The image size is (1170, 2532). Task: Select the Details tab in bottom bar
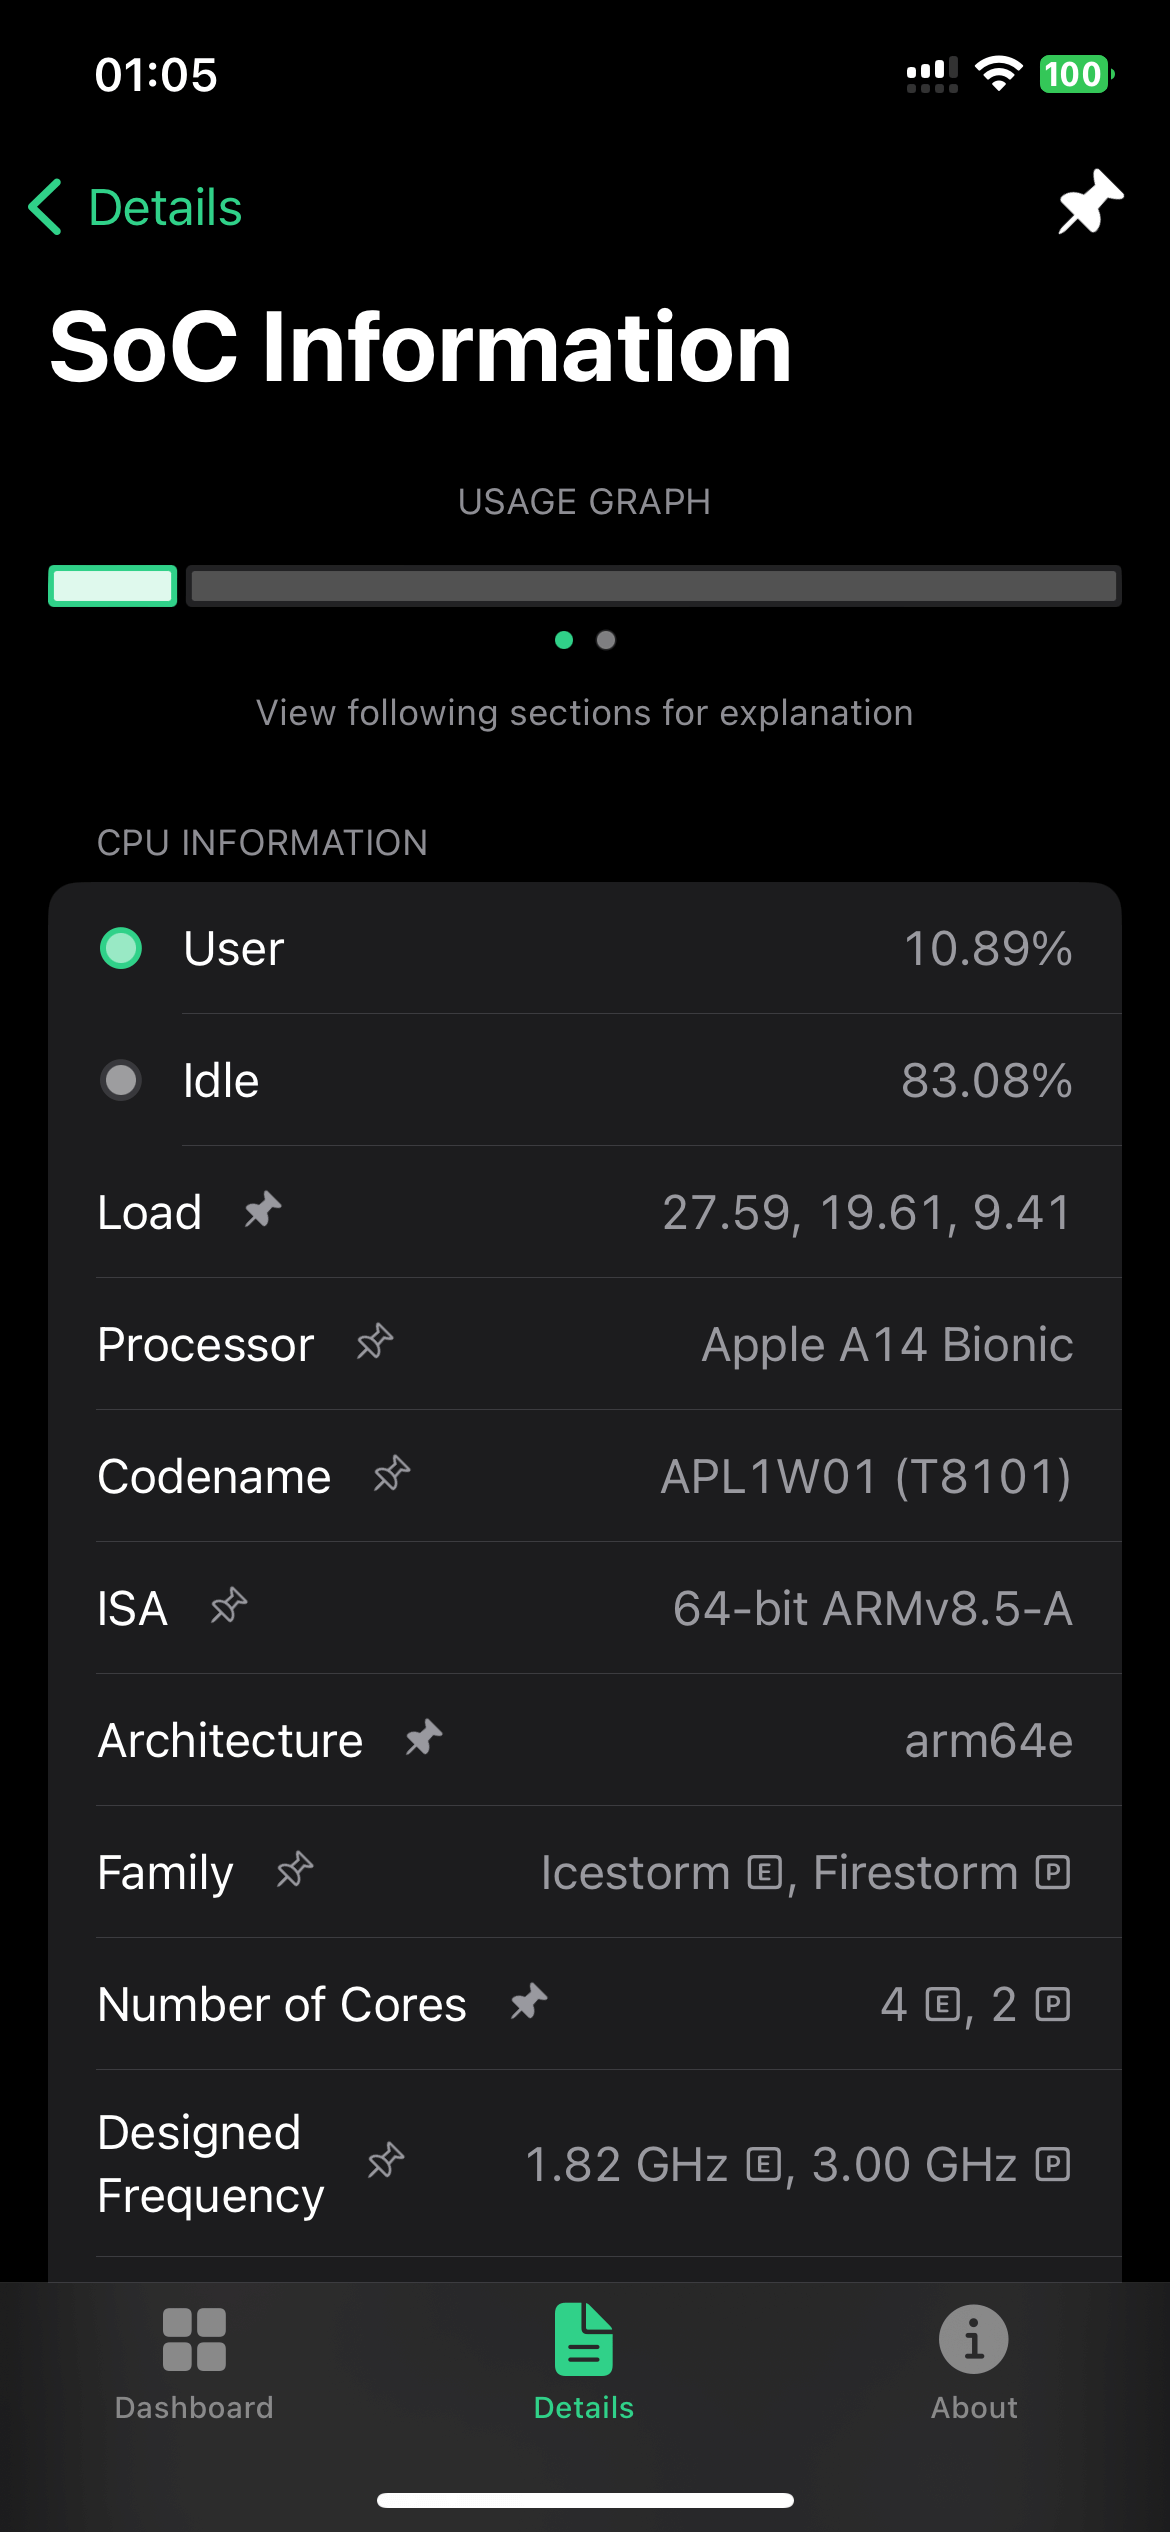point(584,2362)
